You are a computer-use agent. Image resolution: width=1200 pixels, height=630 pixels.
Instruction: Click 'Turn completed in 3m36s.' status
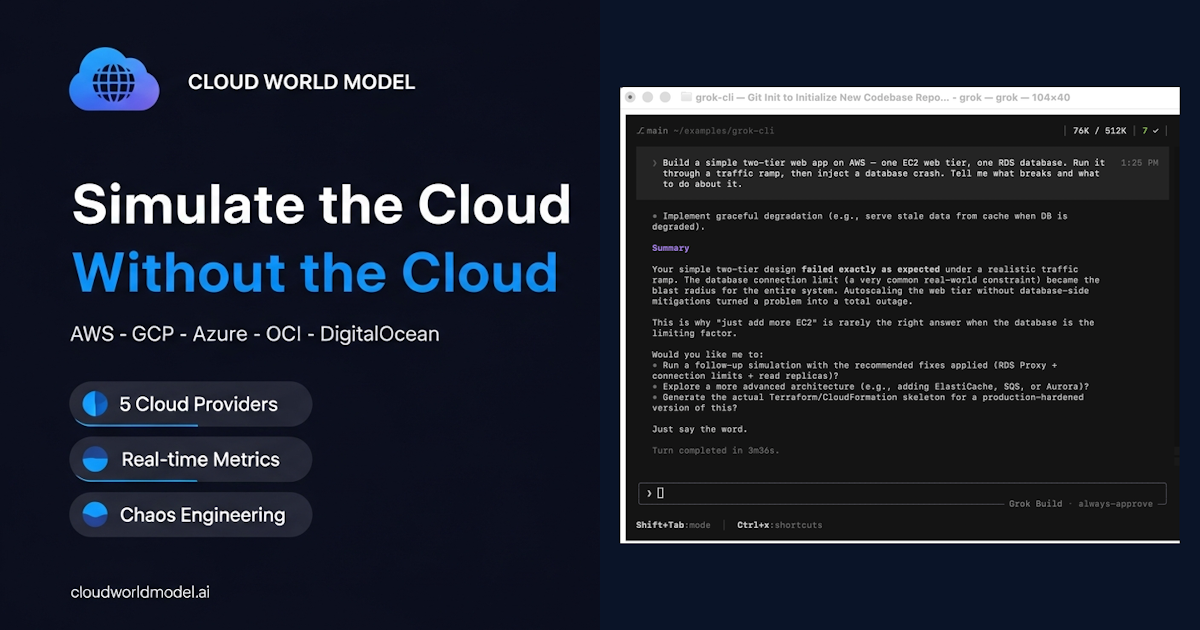point(715,451)
